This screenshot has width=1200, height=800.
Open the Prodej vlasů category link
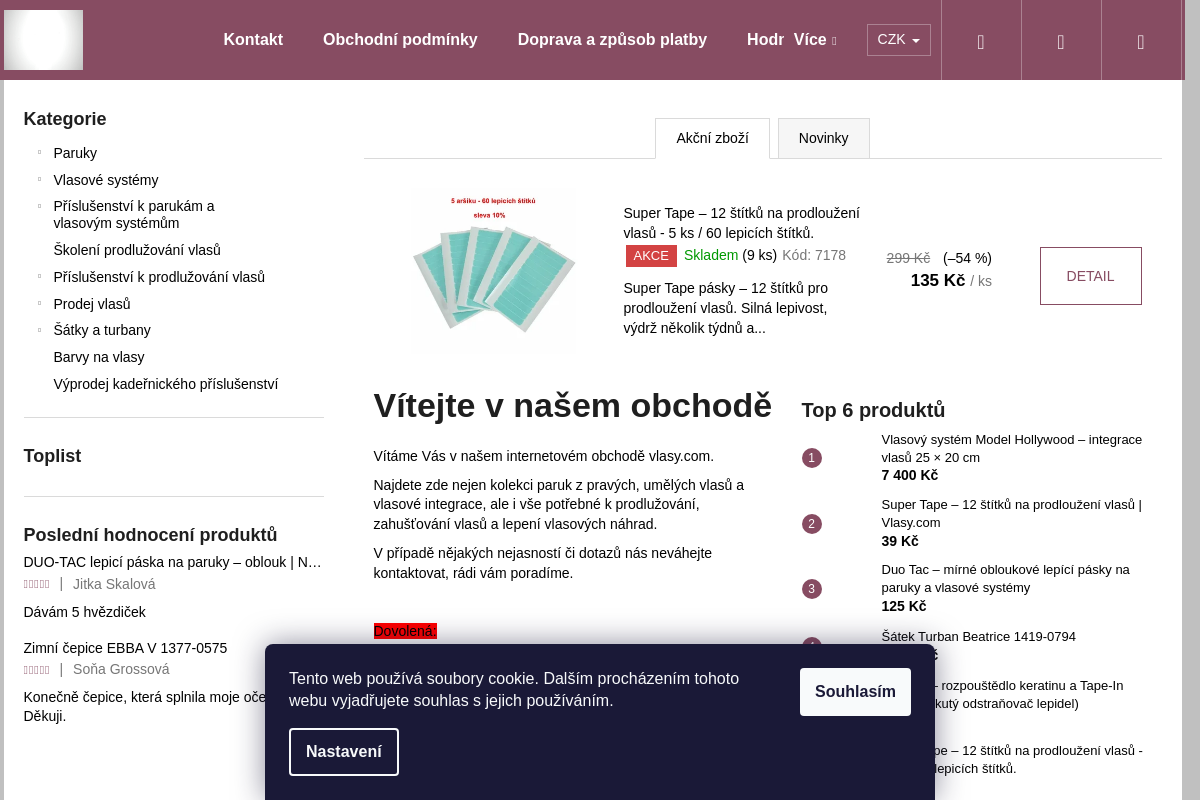pyautogui.click(x=92, y=304)
